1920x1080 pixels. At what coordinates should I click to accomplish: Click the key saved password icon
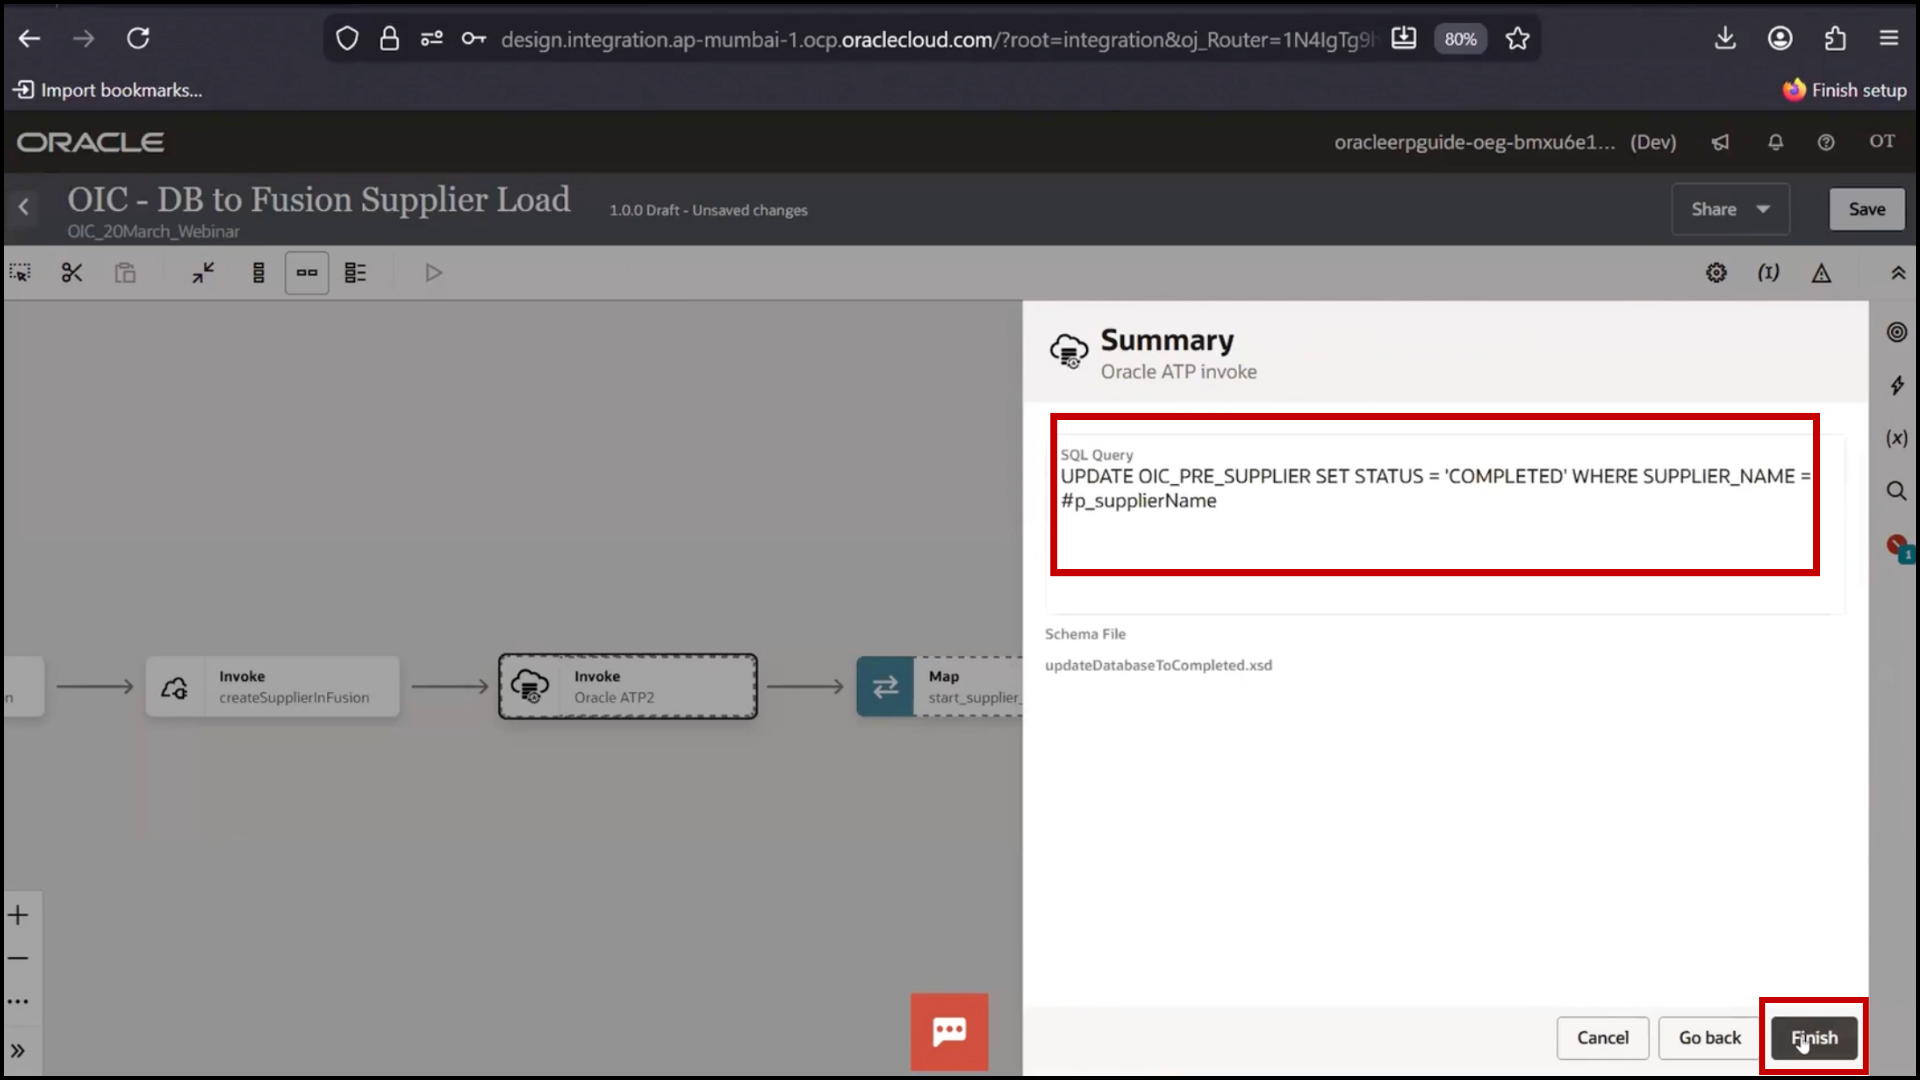[x=473, y=39]
